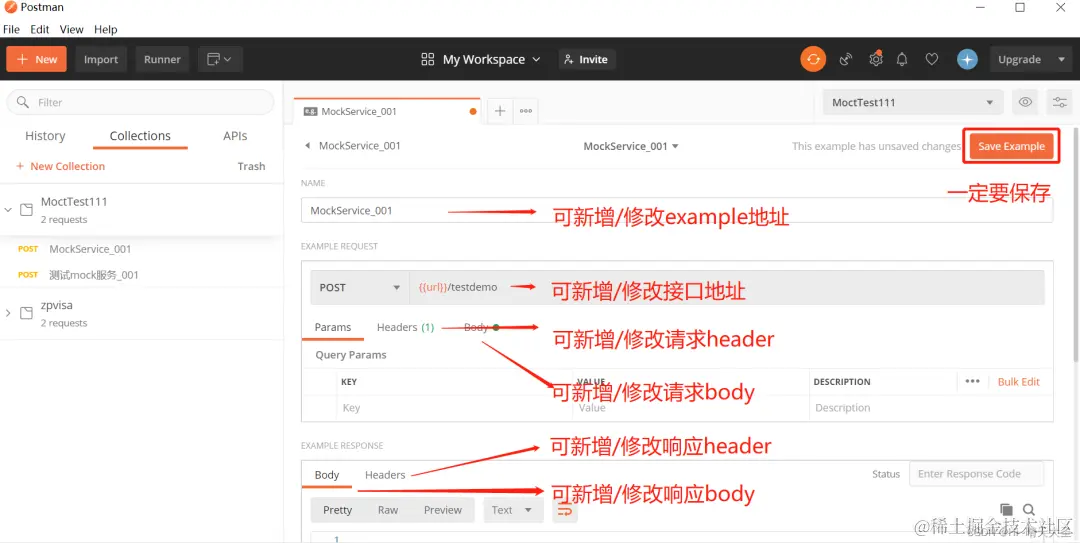Open the Help menu
The height and width of the screenshot is (543, 1080).
(105, 30)
